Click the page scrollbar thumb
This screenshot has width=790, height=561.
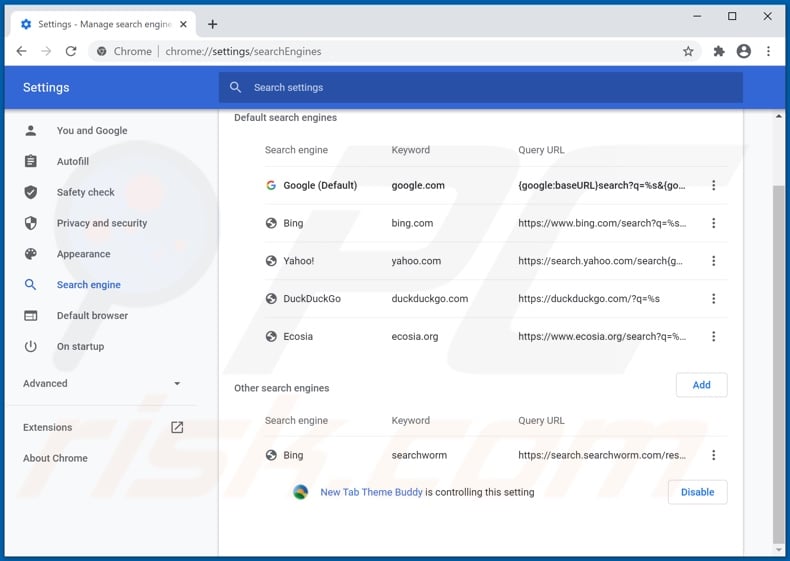(778, 364)
